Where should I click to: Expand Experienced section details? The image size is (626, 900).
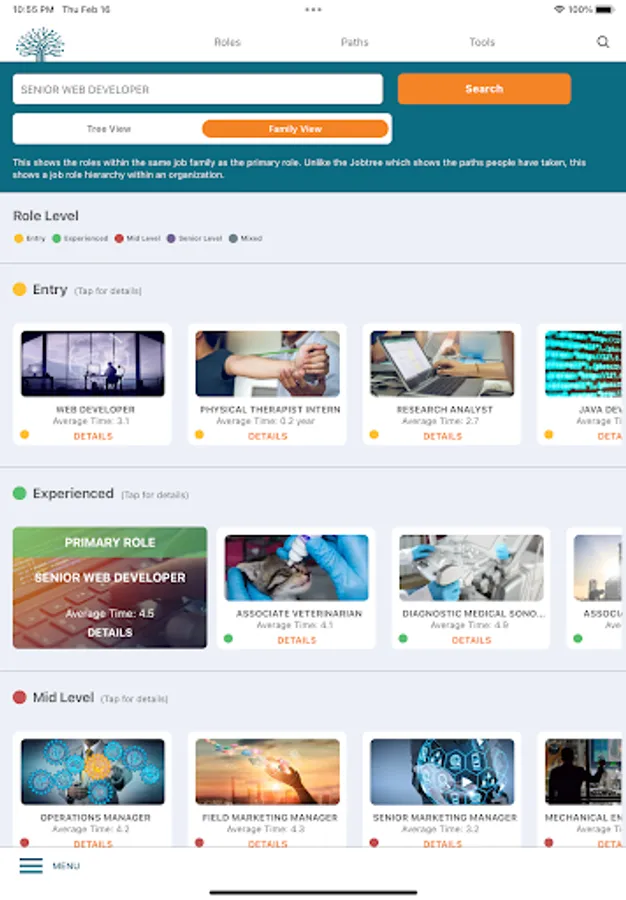click(x=155, y=495)
